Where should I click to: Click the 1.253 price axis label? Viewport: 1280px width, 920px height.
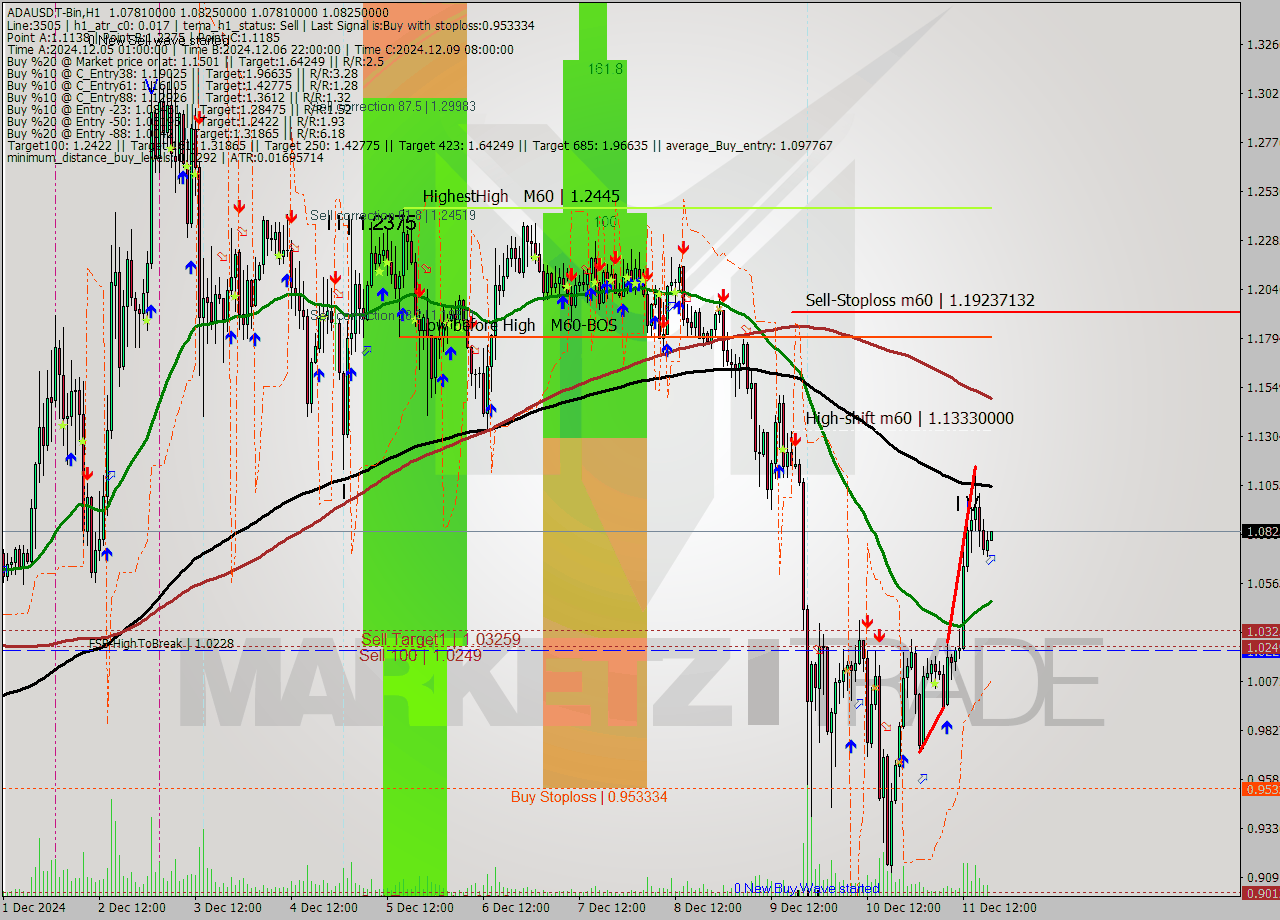[x=1262, y=191]
